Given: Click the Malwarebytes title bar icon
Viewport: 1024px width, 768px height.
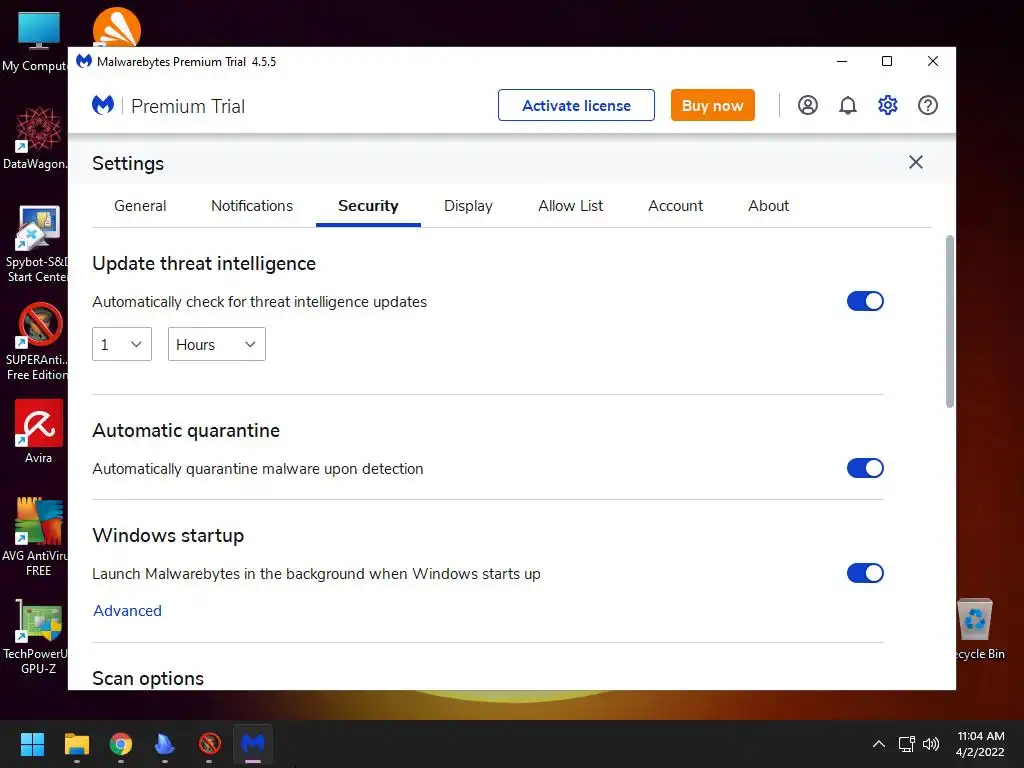Looking at the screenshot, I should tap(84, 61).
